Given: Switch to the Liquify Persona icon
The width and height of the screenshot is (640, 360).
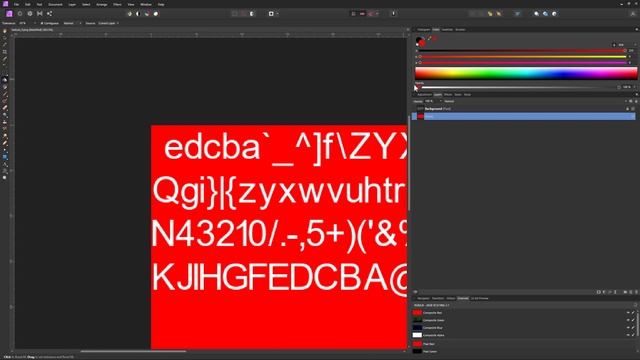Looking at the screenshot, I should coord(20,13).
